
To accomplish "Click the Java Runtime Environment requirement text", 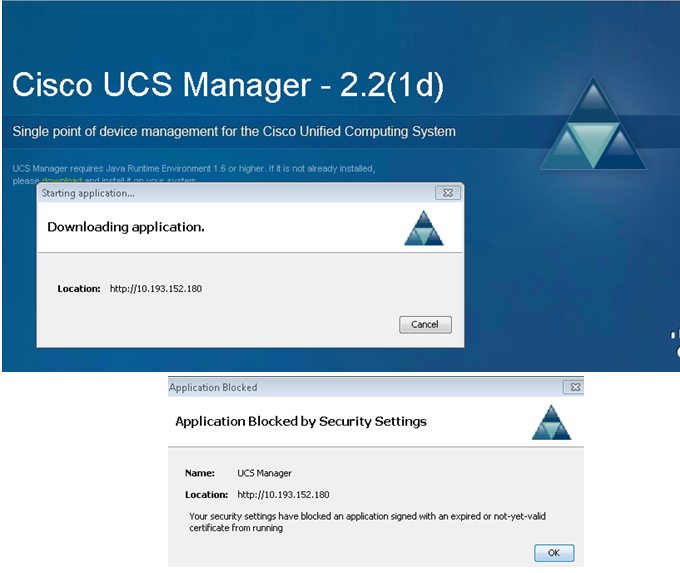I will 200,168.
